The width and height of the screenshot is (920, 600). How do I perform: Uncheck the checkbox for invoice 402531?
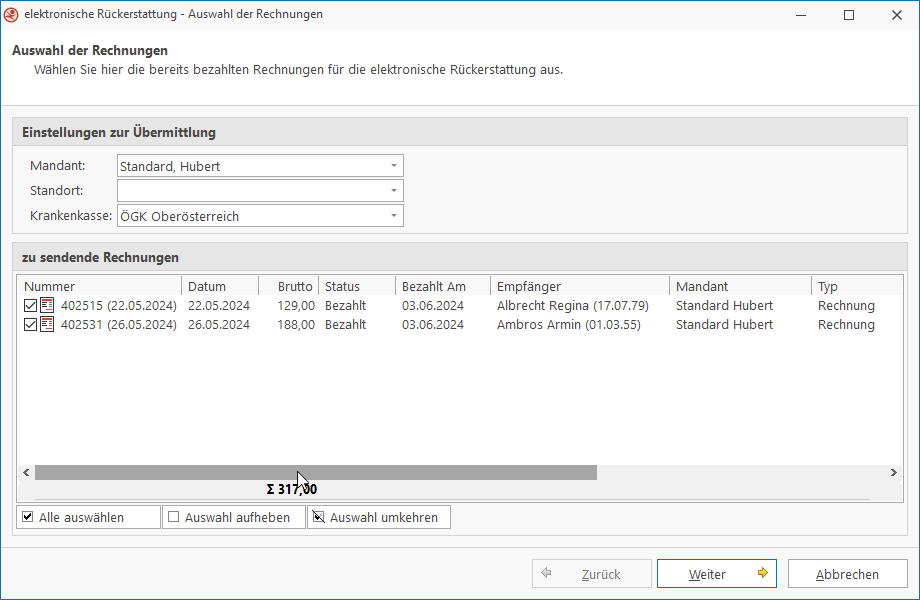(30, 325)
